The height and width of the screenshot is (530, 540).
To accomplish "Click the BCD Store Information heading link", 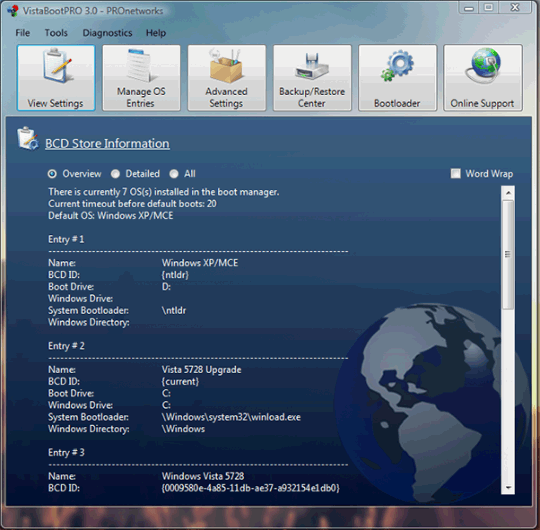I will (x=107, y=144).
